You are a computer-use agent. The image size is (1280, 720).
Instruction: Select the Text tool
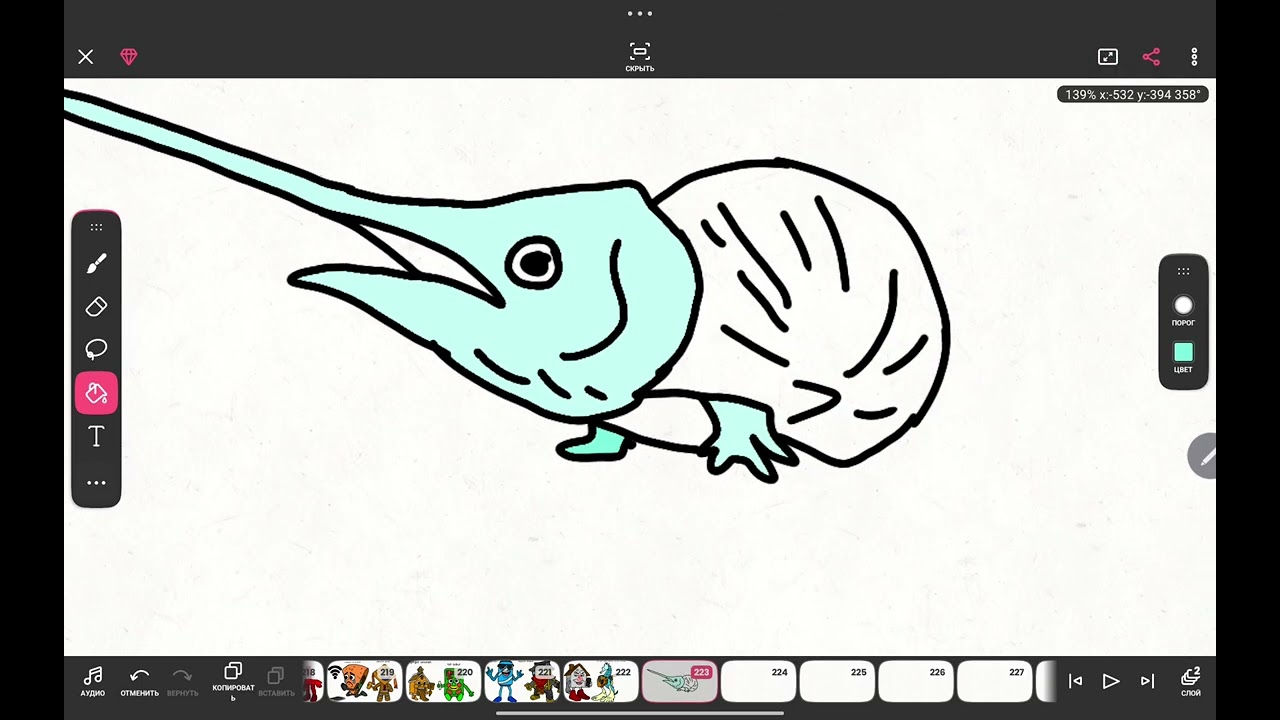click(x=96, y=437)
